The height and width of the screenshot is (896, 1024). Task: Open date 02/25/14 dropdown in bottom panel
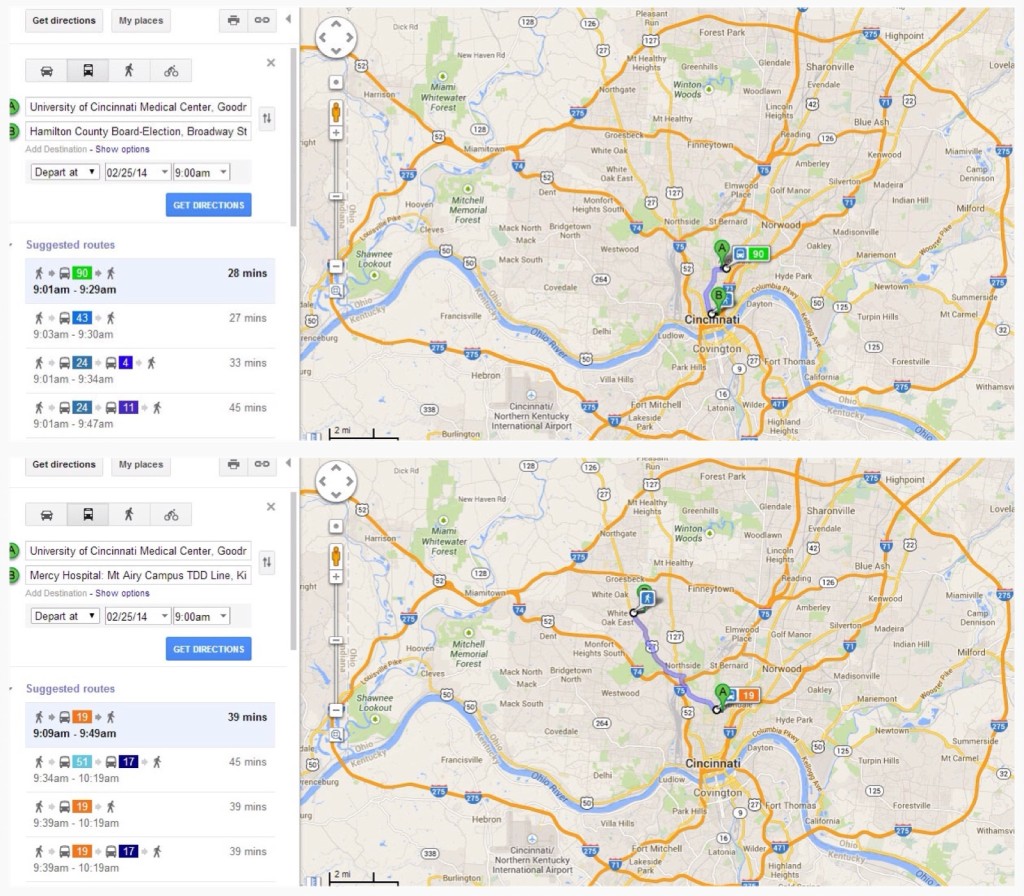pyautogui.click(x=137, y=616)
